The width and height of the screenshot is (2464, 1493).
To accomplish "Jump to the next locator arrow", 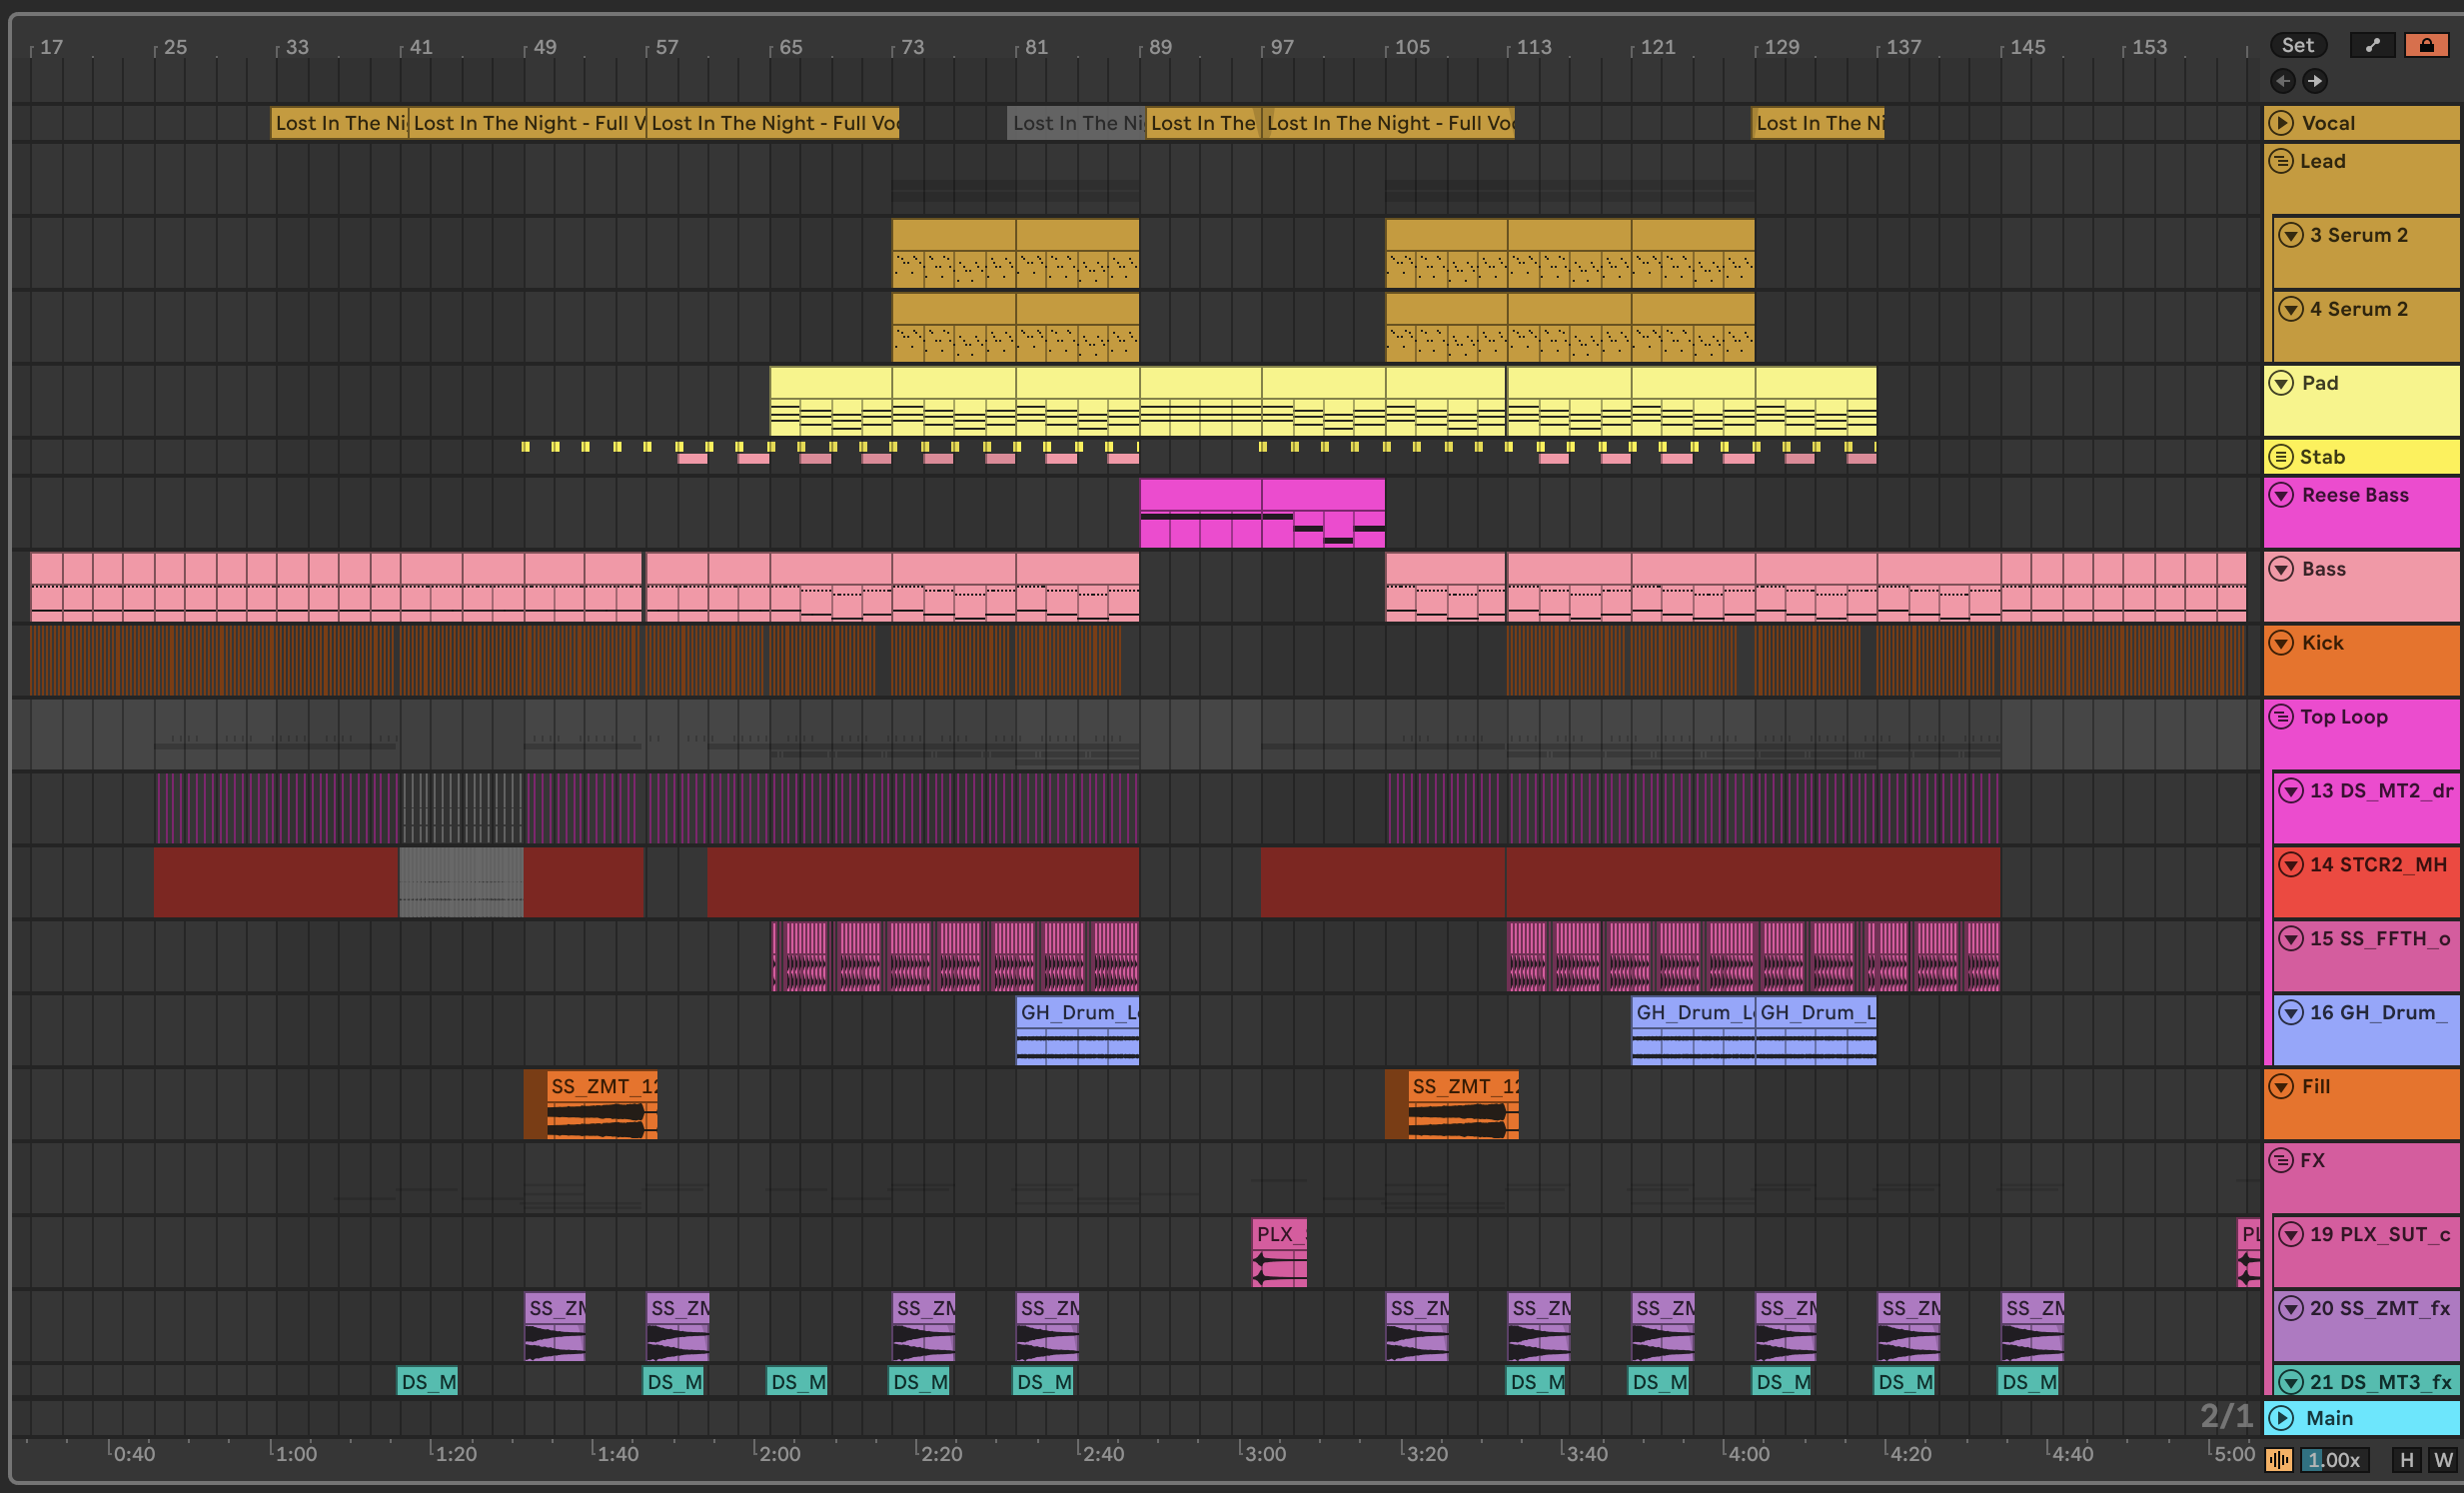I will [x=2314, y=81].
